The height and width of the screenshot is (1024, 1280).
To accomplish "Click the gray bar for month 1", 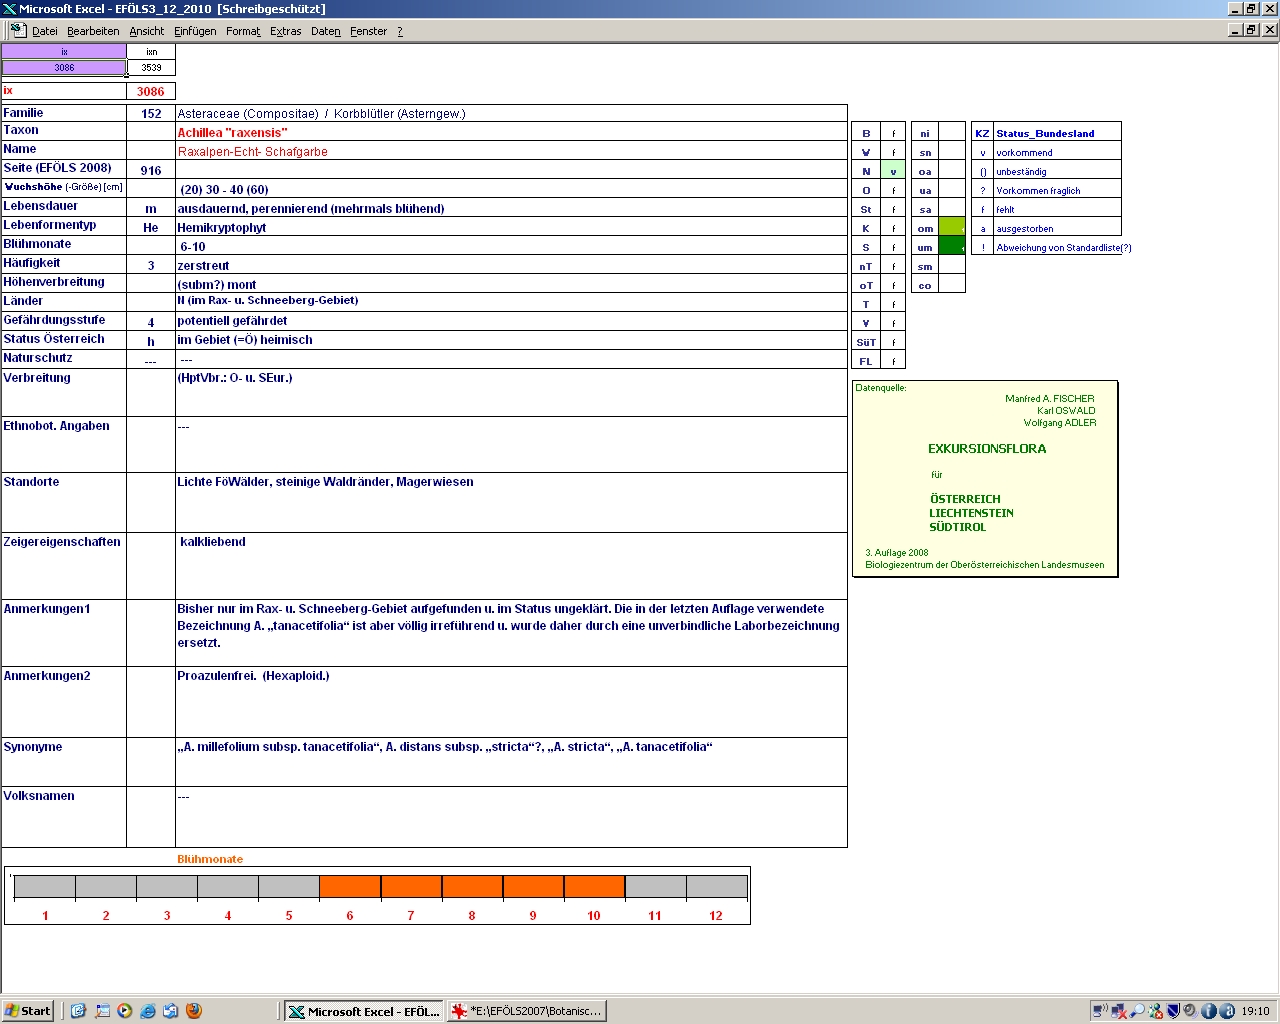I will point(45,886).
